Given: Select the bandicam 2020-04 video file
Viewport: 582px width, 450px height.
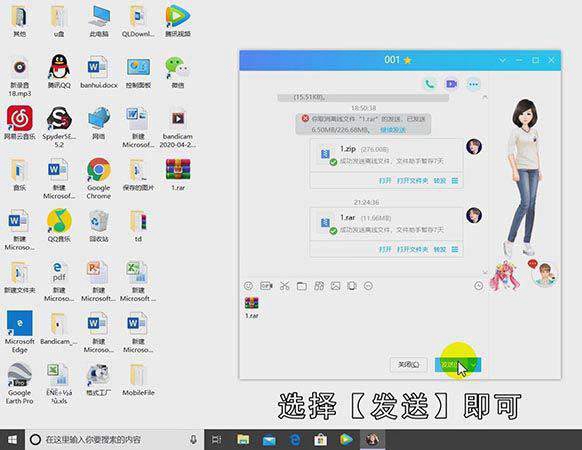Looking at the screenshot, I should click(x=178, y=127).
